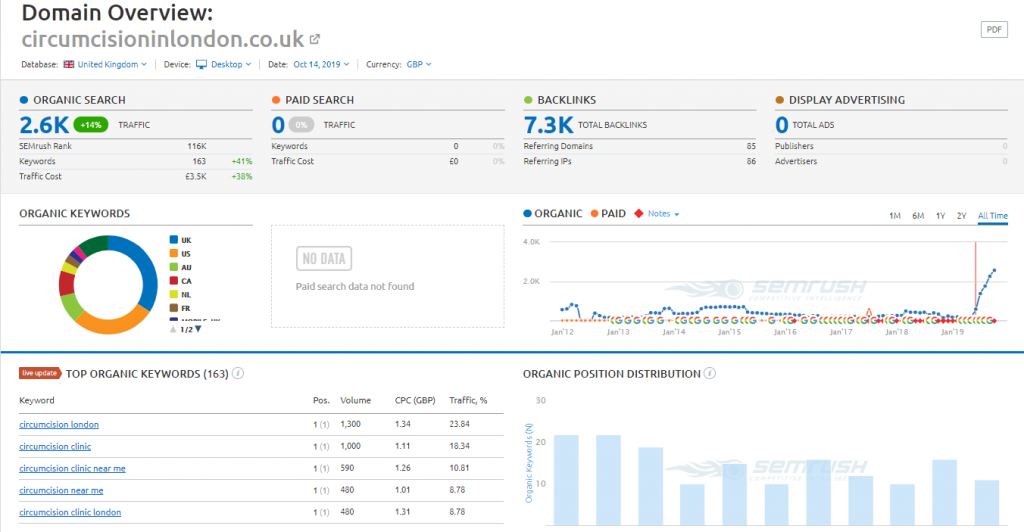Click the blue UK legend color swatch
Image resolution: width=1024 pixels, height=532 pixels.
[173, 240]
